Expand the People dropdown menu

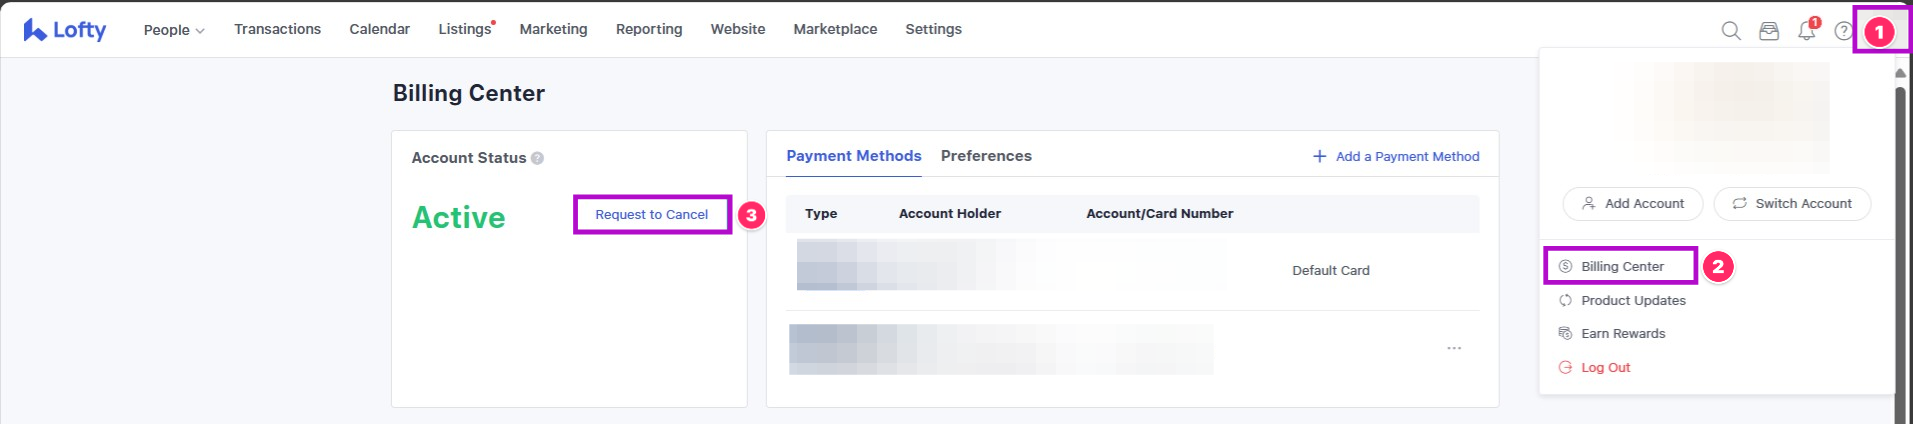(174, 30)
